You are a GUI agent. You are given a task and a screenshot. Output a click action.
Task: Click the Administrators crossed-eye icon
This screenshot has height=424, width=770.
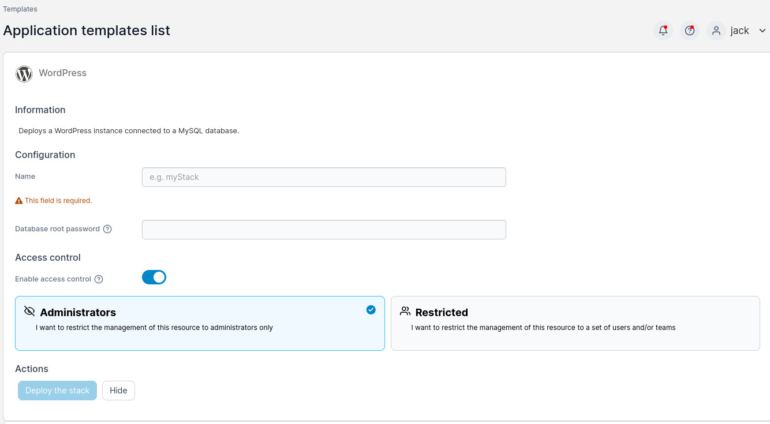point(29,312)
